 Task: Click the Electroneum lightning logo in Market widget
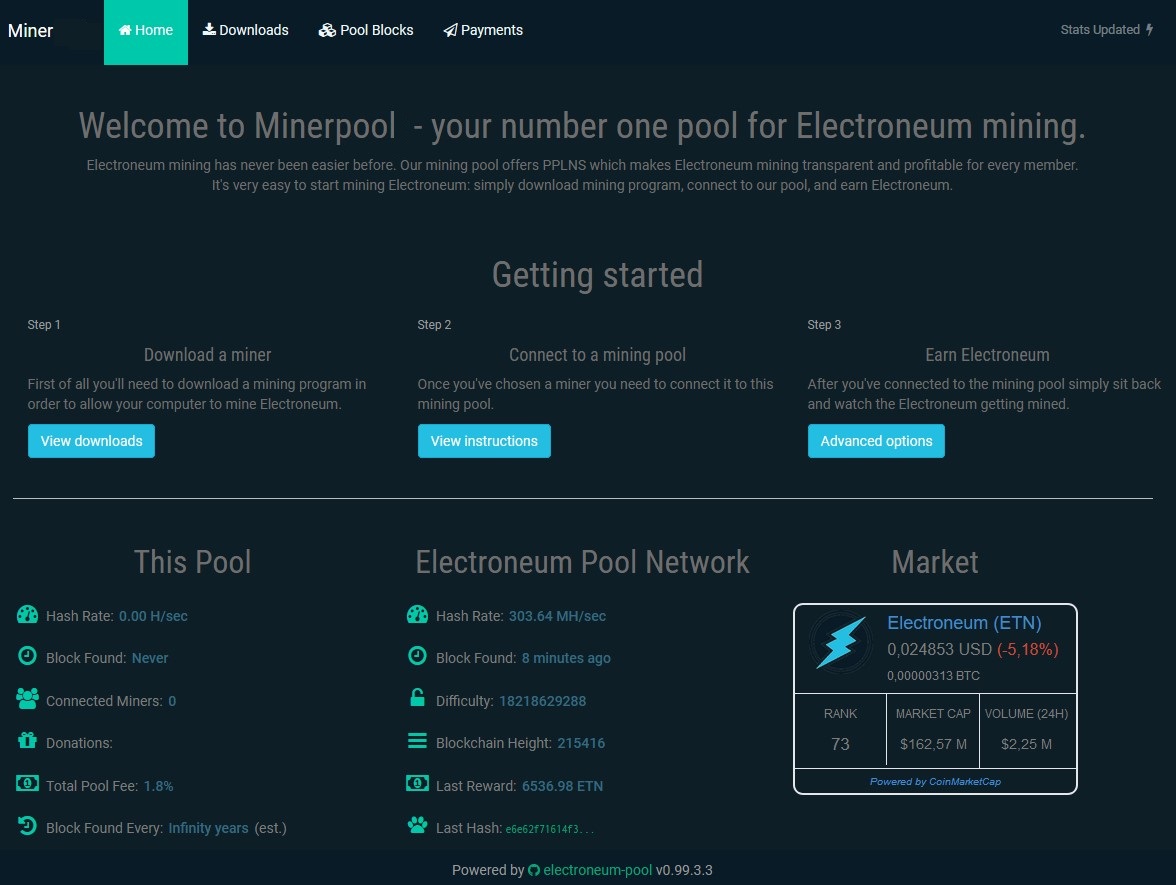(840, 643)
